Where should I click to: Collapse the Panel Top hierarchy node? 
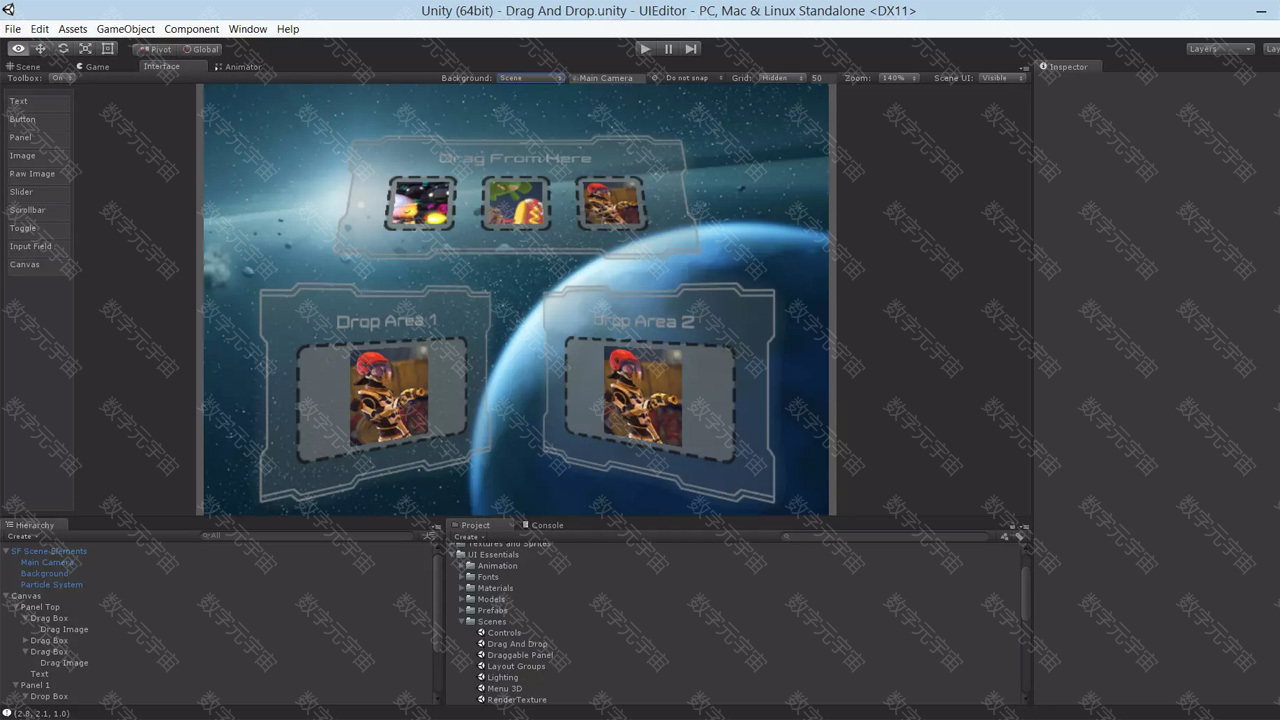(x=15, y=607)
